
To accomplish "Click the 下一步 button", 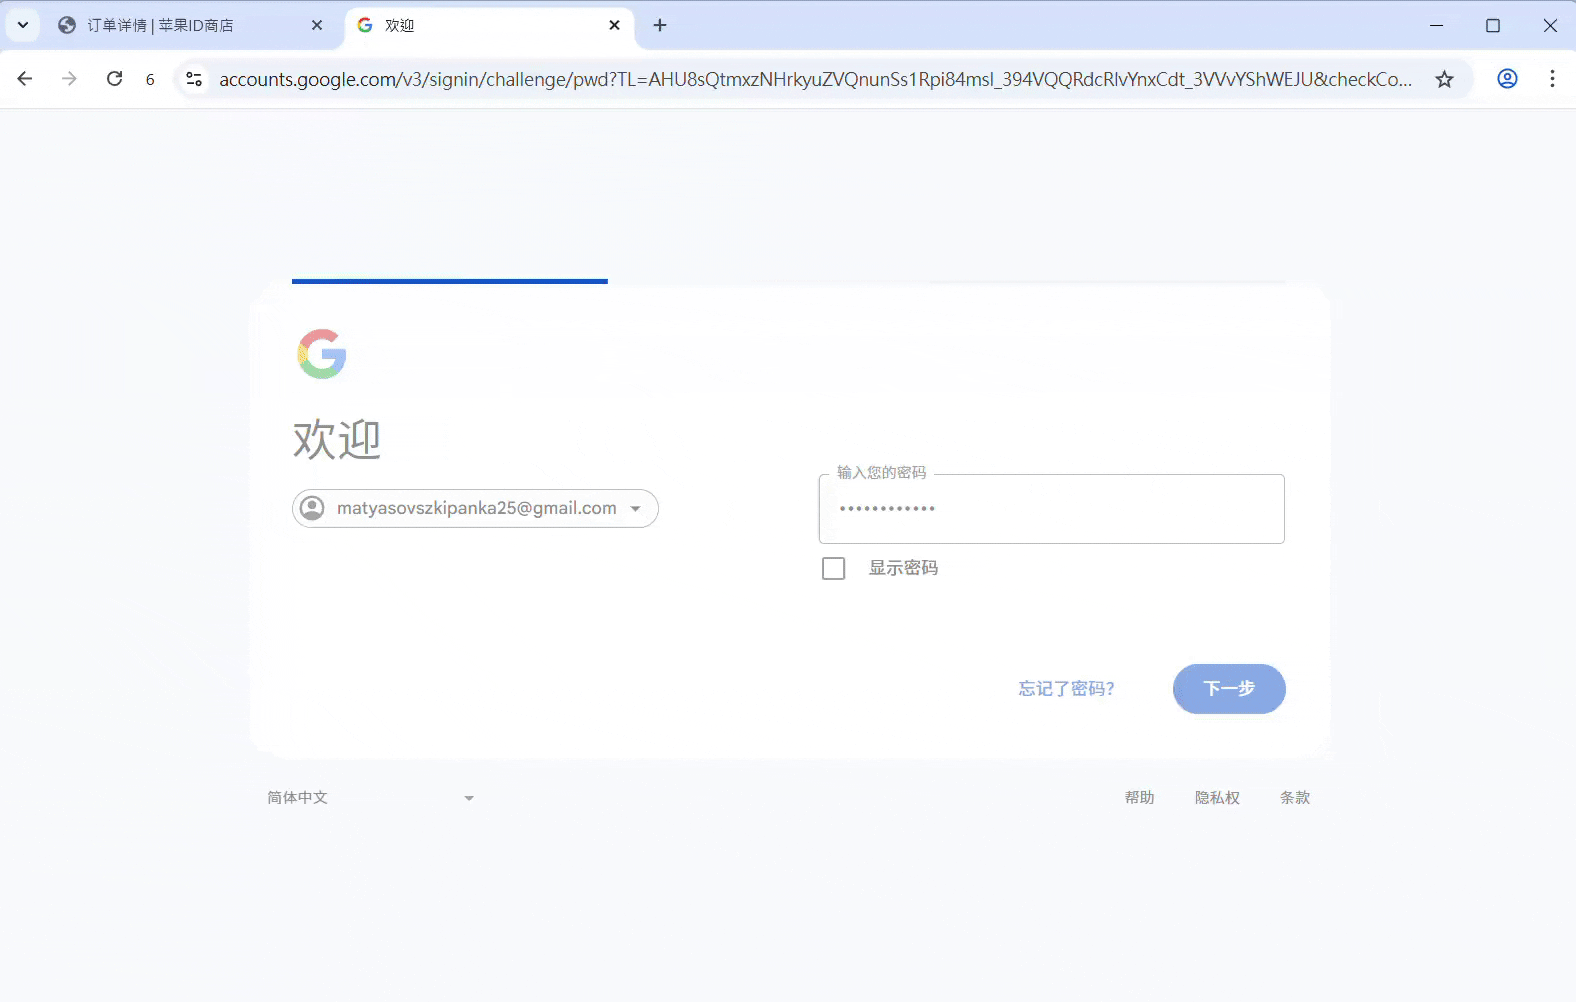I will [1228, 689].
